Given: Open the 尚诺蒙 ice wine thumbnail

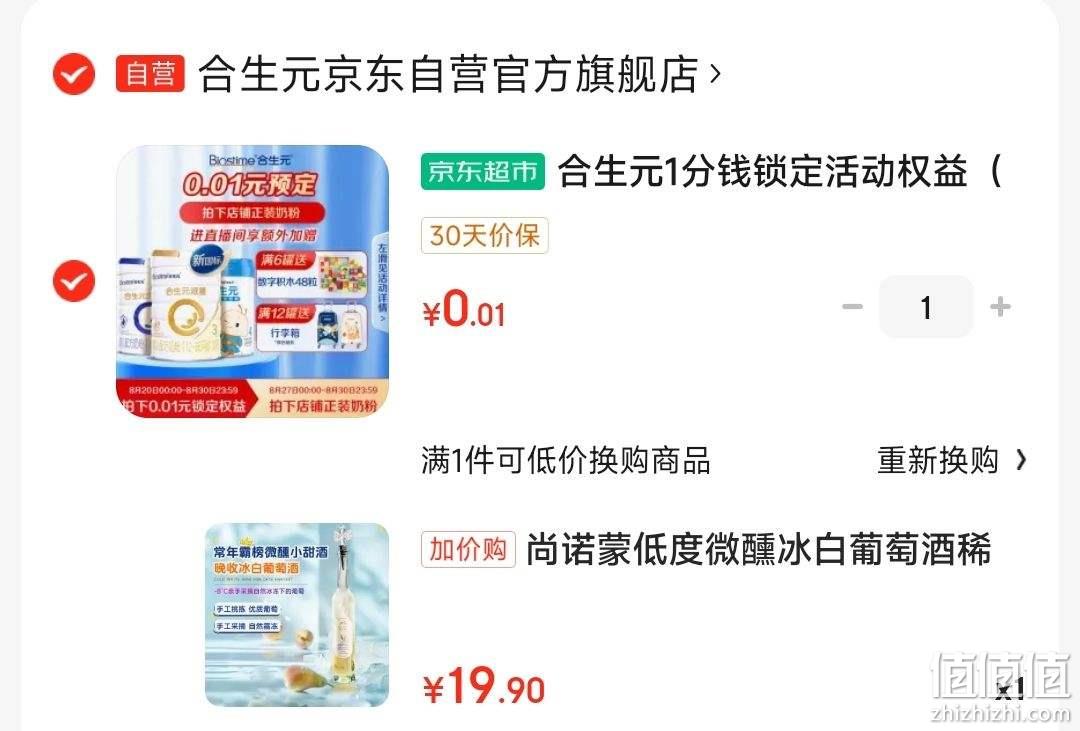Looking at the screenshot, I should coord(297,615).
